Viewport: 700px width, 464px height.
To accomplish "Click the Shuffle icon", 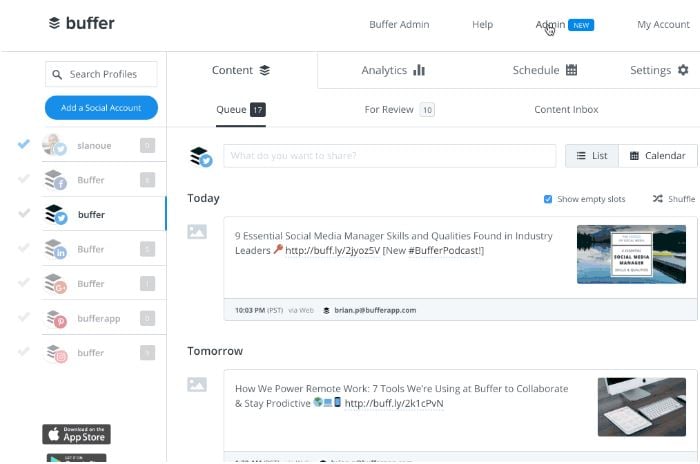I will pyautogui.click(x=658, y=199).
